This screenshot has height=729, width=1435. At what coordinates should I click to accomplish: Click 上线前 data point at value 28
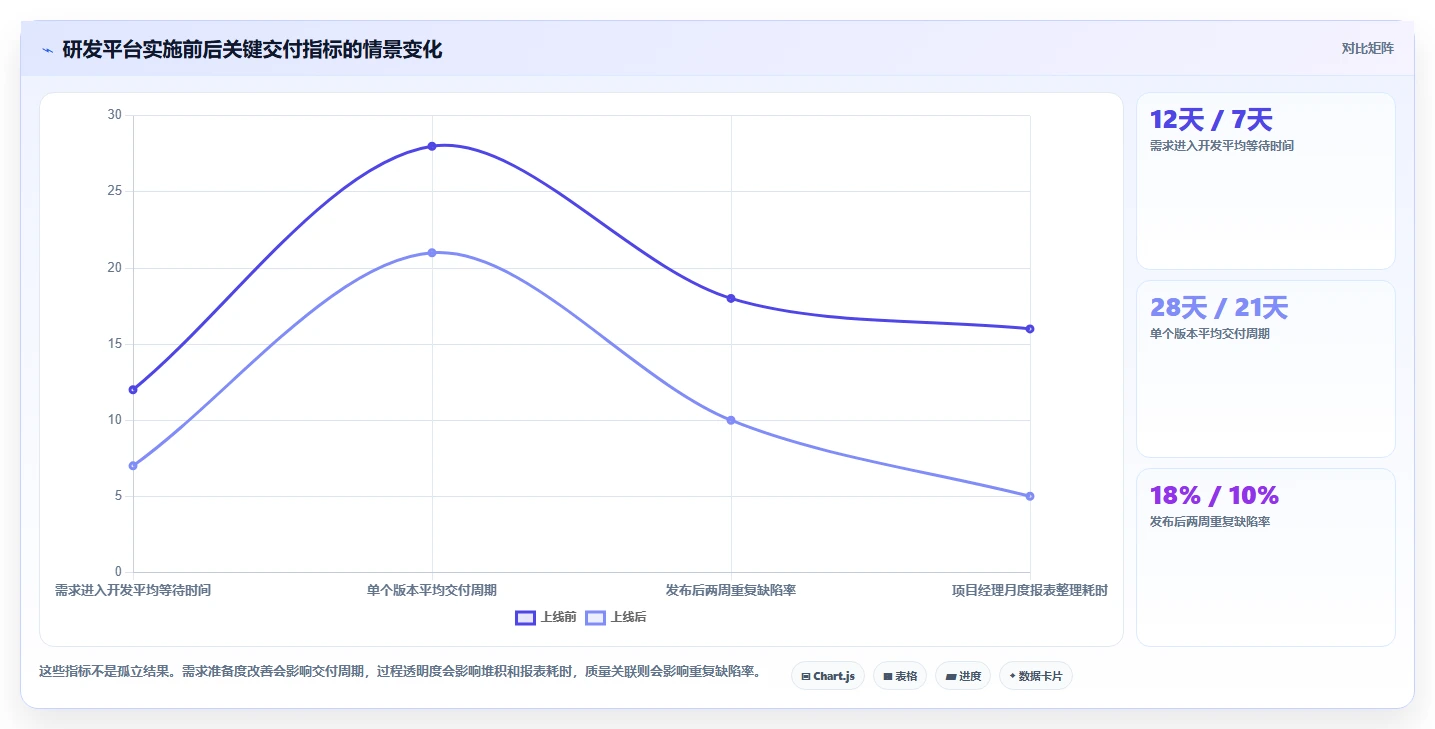432,146
